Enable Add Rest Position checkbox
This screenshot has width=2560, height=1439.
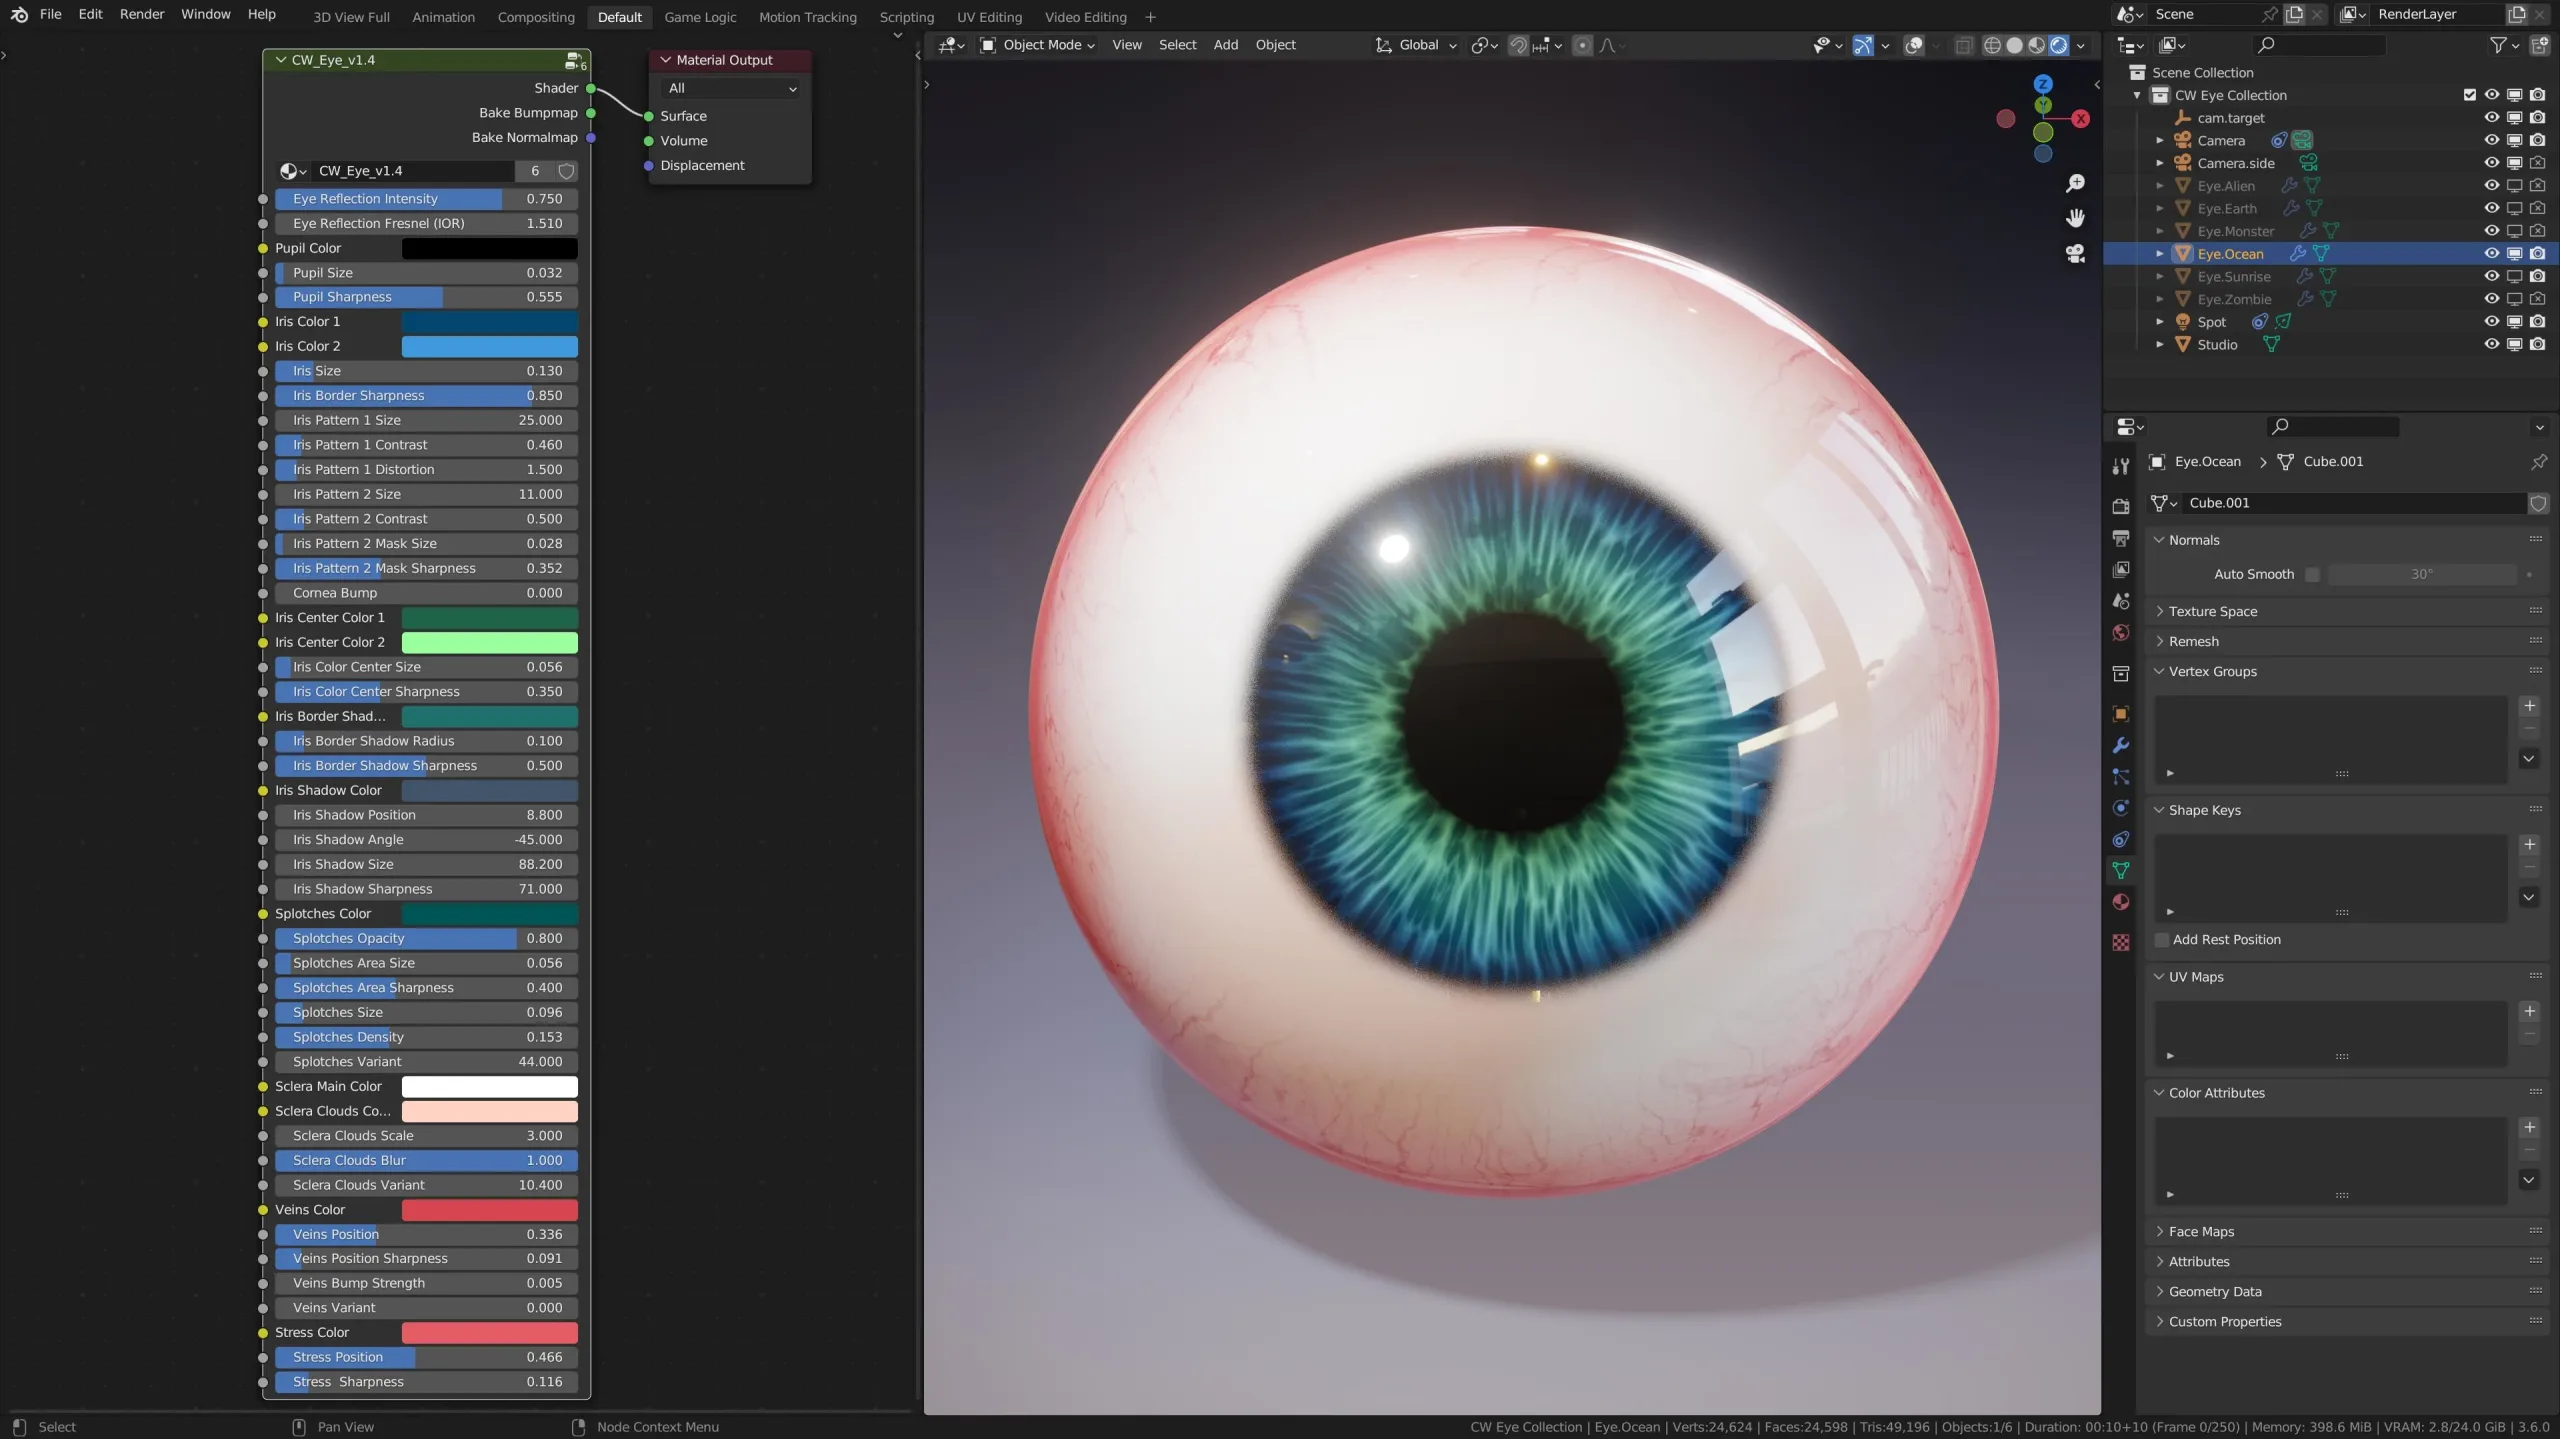(x=2161, y=940)
